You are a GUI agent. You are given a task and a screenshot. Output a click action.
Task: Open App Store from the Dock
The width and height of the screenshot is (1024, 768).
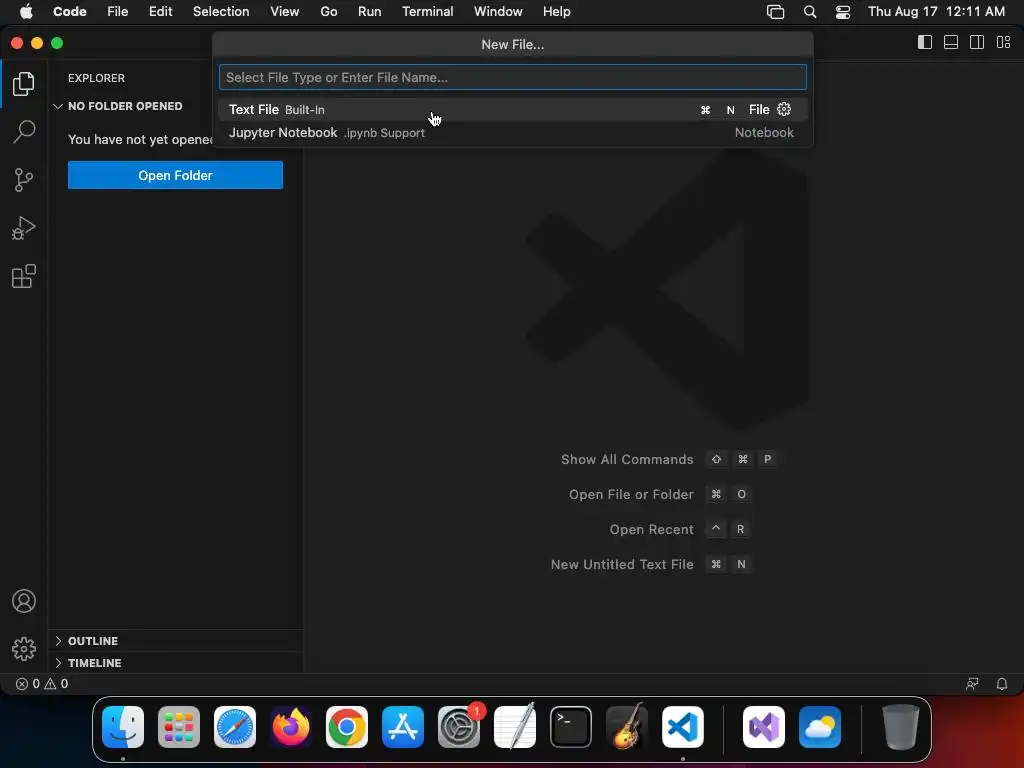point(403,727)
